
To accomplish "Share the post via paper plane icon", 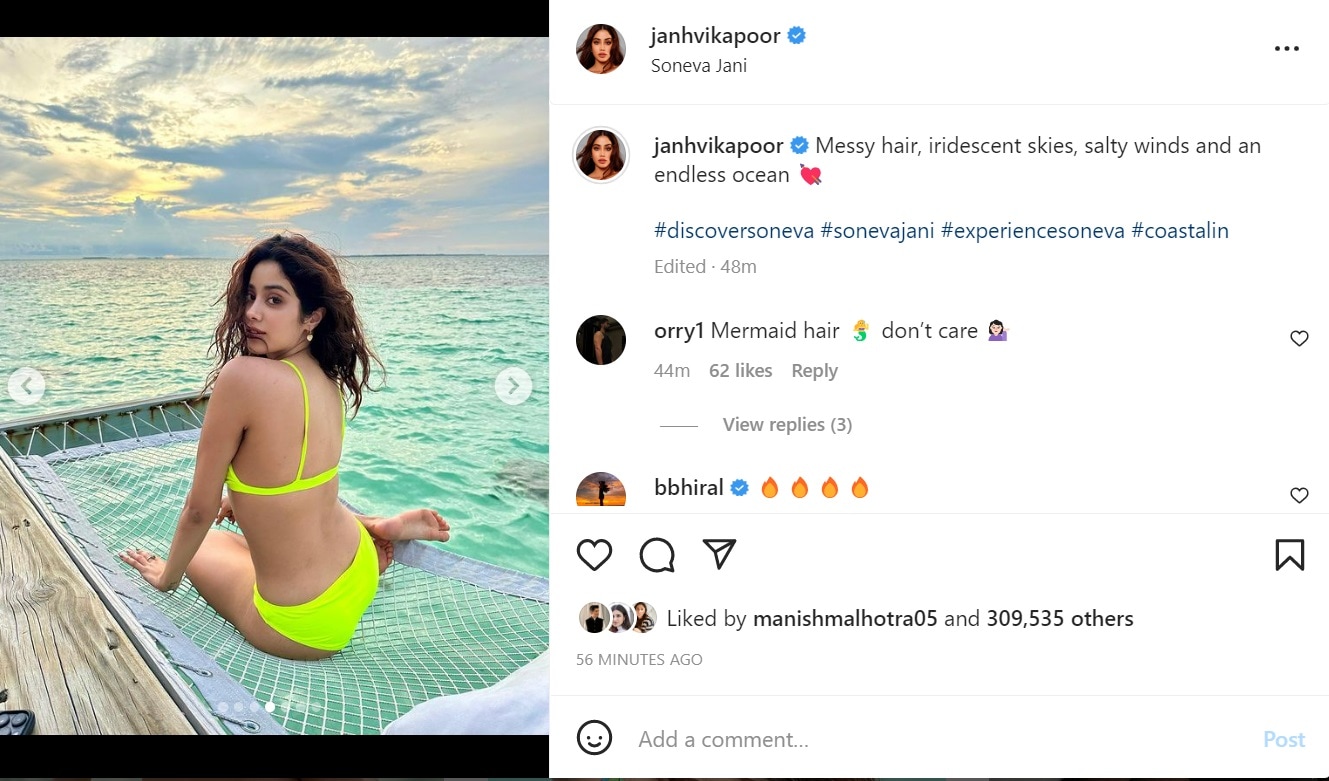I will click(719, 554).
